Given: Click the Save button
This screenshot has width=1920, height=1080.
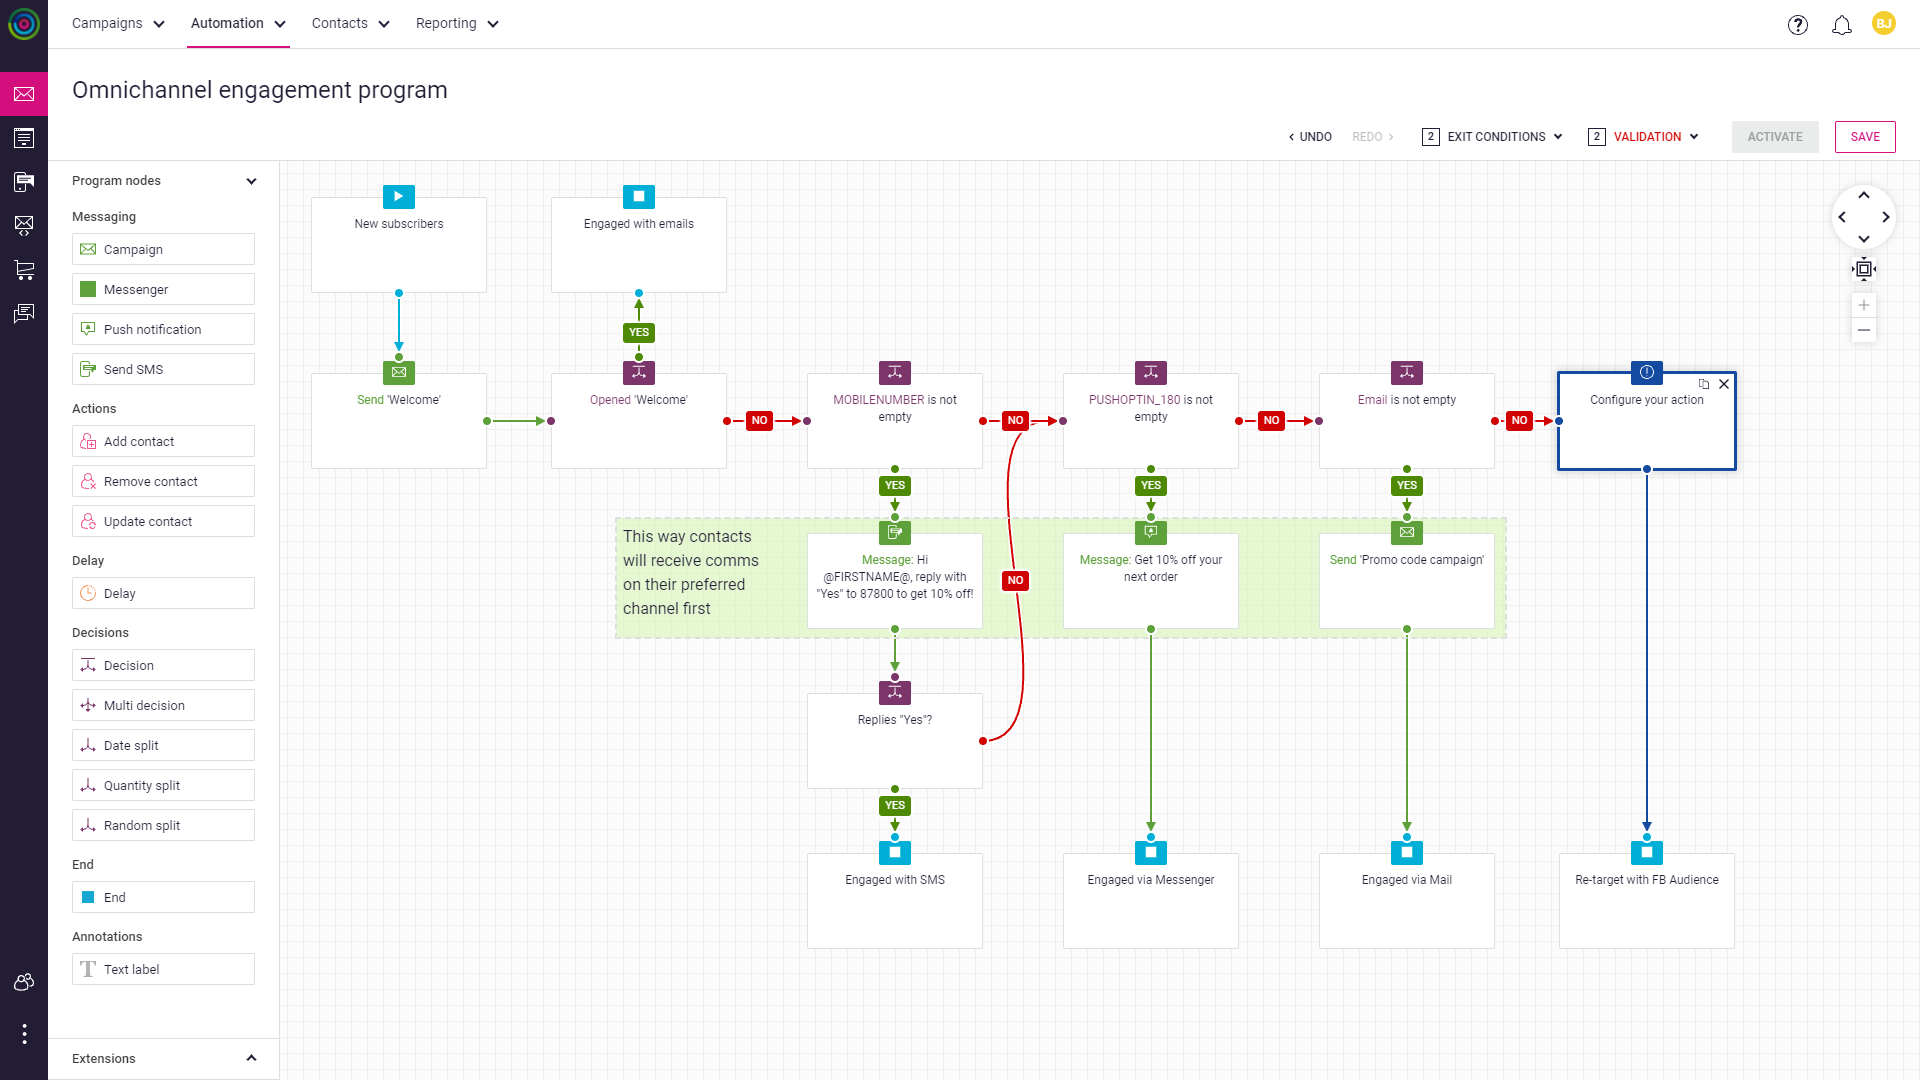Looking at the screenshot, I should click(x=1864, y=137).
